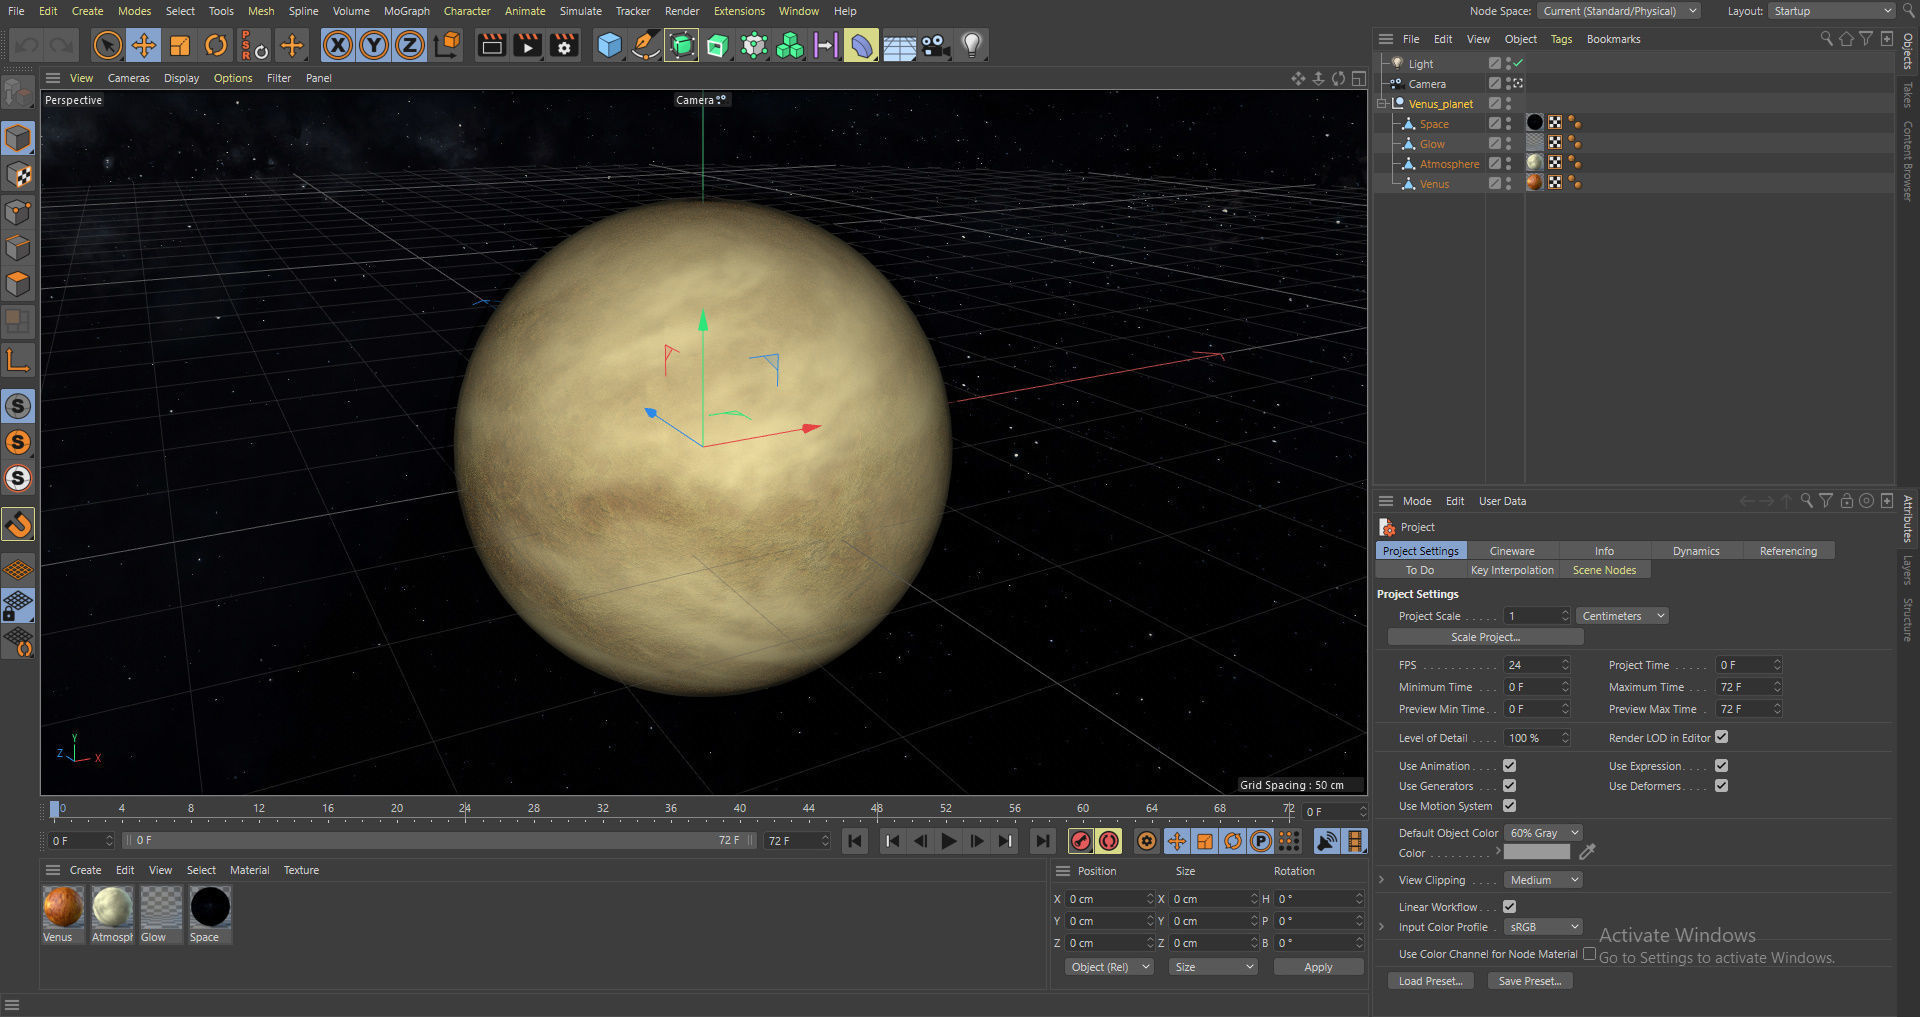Activate the Scale tool

tap(179, 45)
